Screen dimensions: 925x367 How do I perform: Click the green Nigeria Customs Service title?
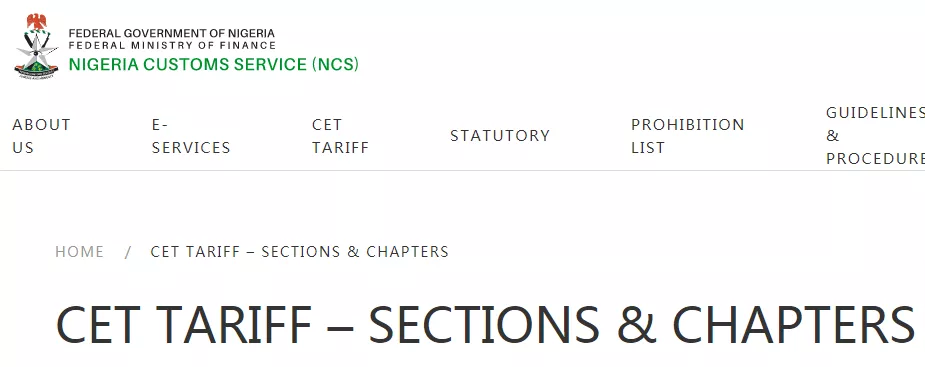(x=214, y=64)
